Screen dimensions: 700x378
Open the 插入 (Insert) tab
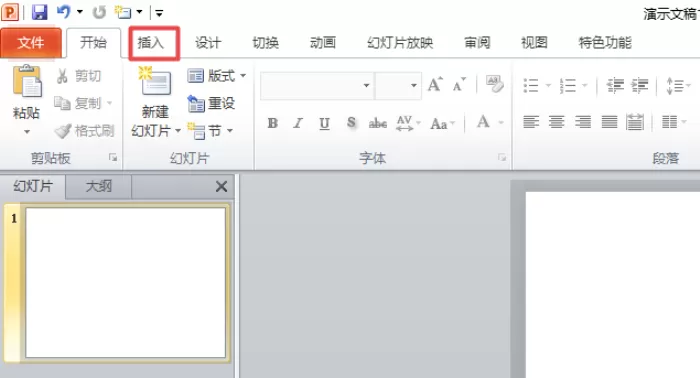151,43
